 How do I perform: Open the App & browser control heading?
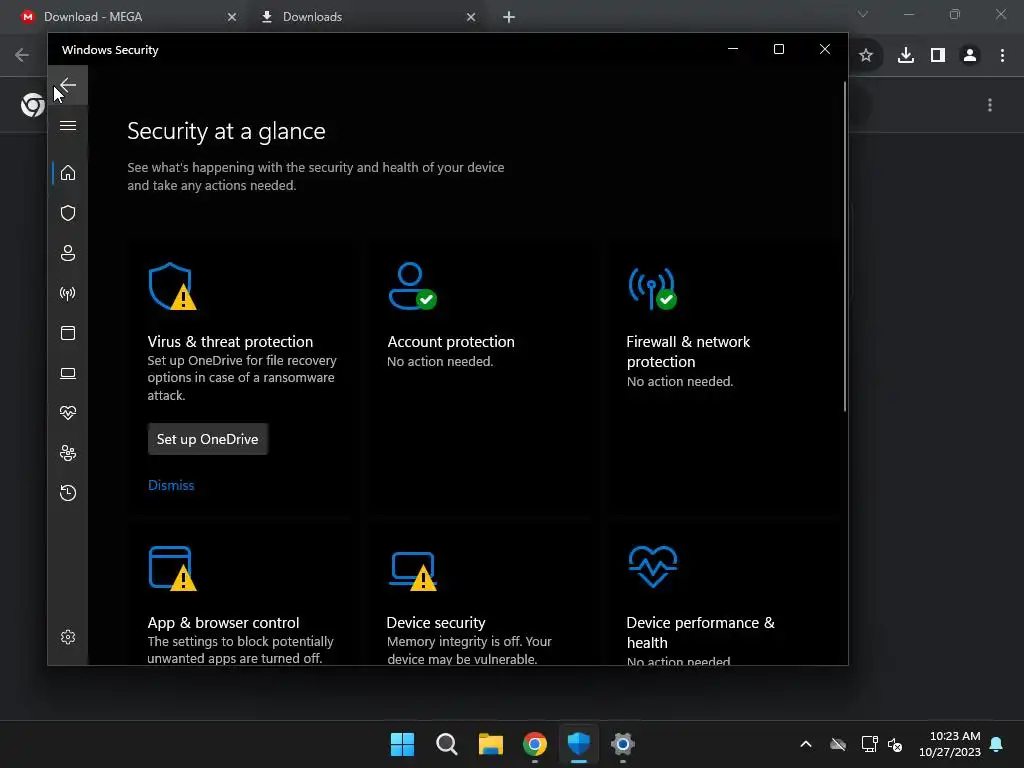[x=223, y=623]
